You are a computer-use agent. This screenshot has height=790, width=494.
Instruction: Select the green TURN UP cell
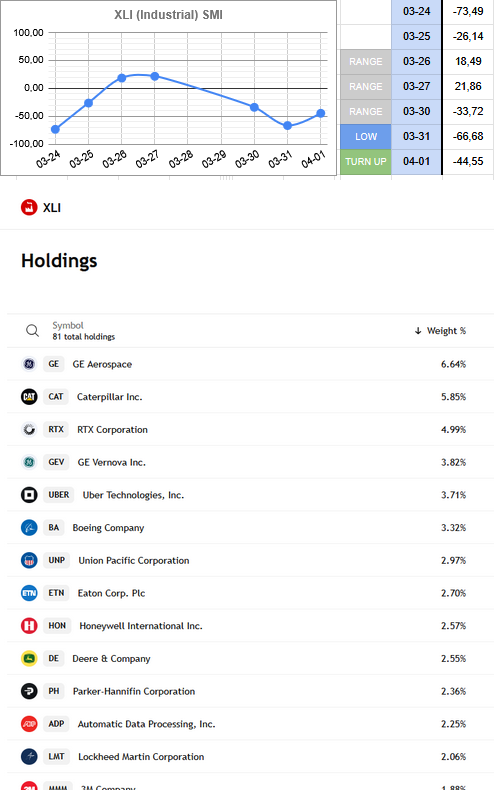point(365,162)
